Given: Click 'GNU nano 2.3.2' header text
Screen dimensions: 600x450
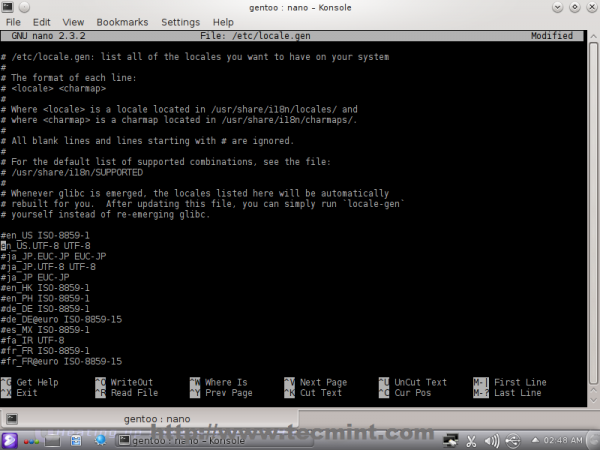Looking at the screenshot, I should (48, 36).
